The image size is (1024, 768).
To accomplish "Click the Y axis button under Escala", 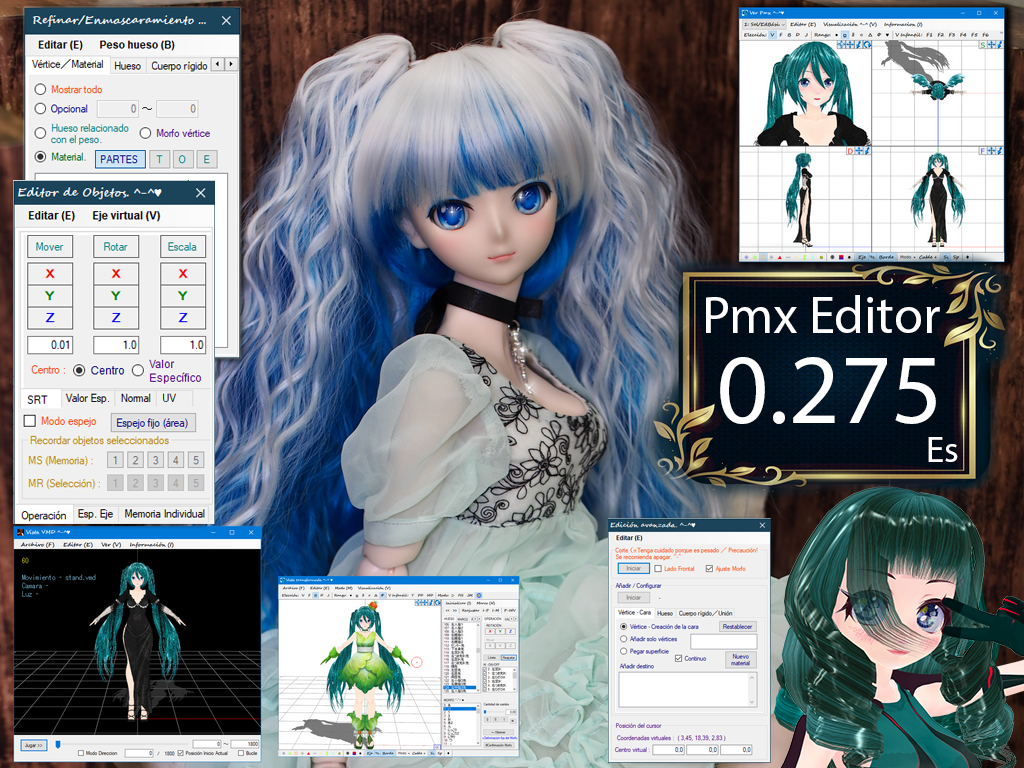I will pos(183,296).
